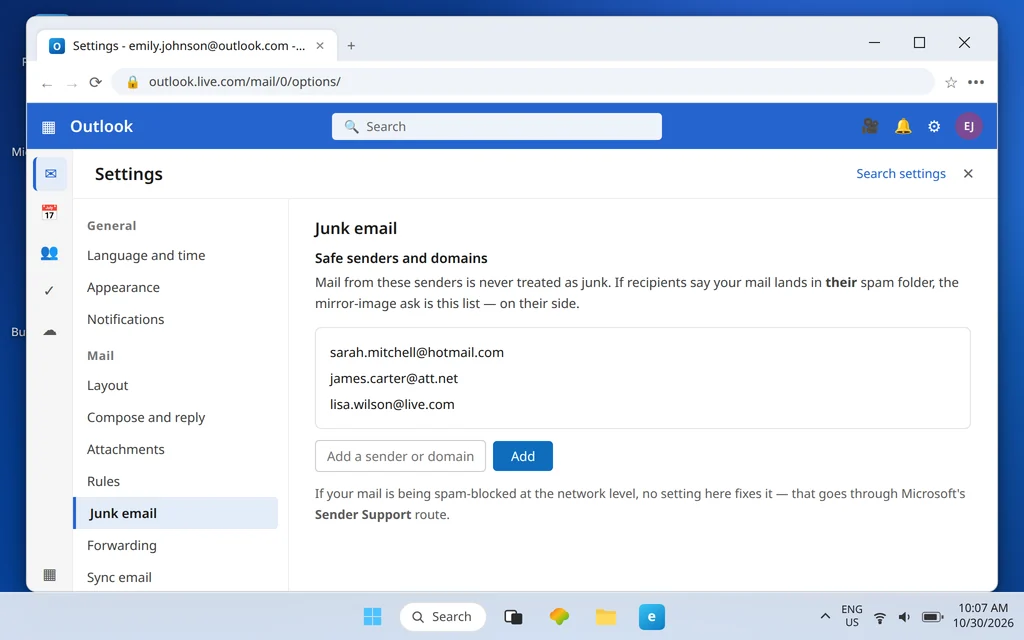Select sarah.mitchell@hotmail.com entry

click(417, 353)
